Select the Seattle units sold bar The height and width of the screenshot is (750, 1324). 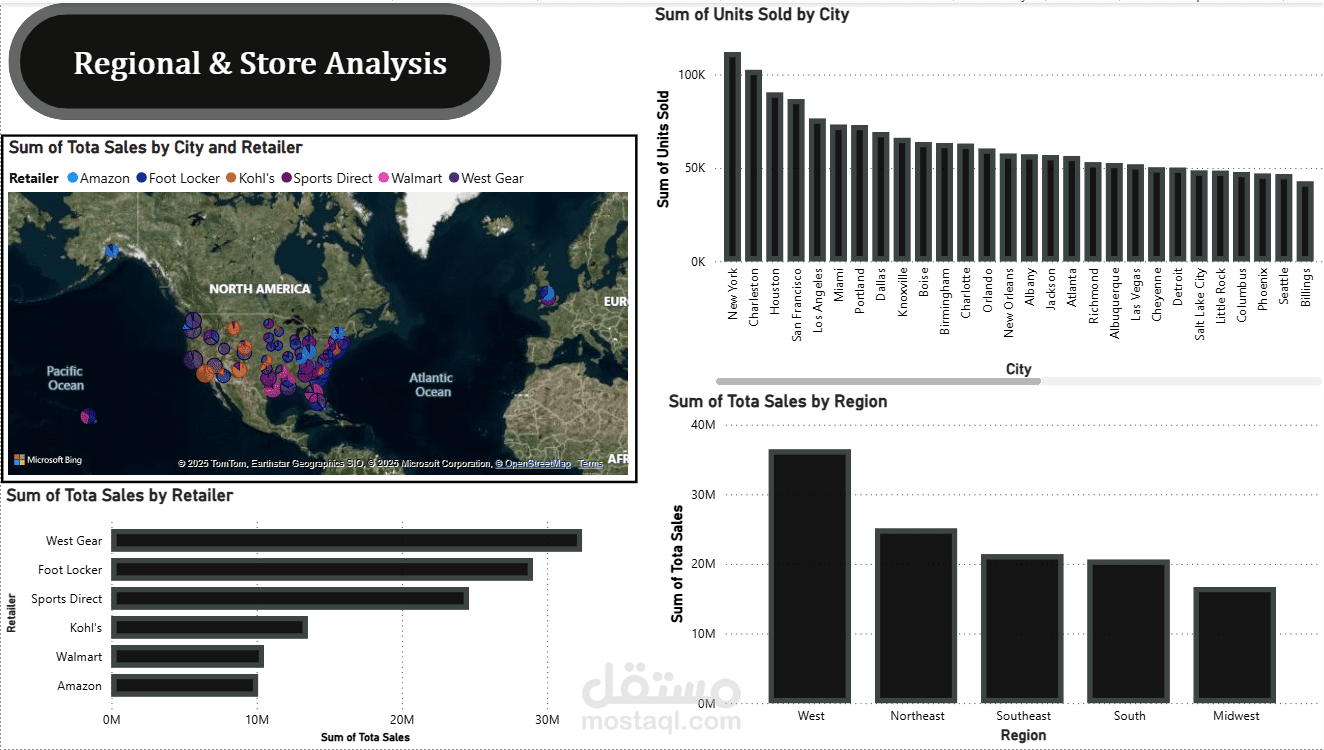point(1284,218)
